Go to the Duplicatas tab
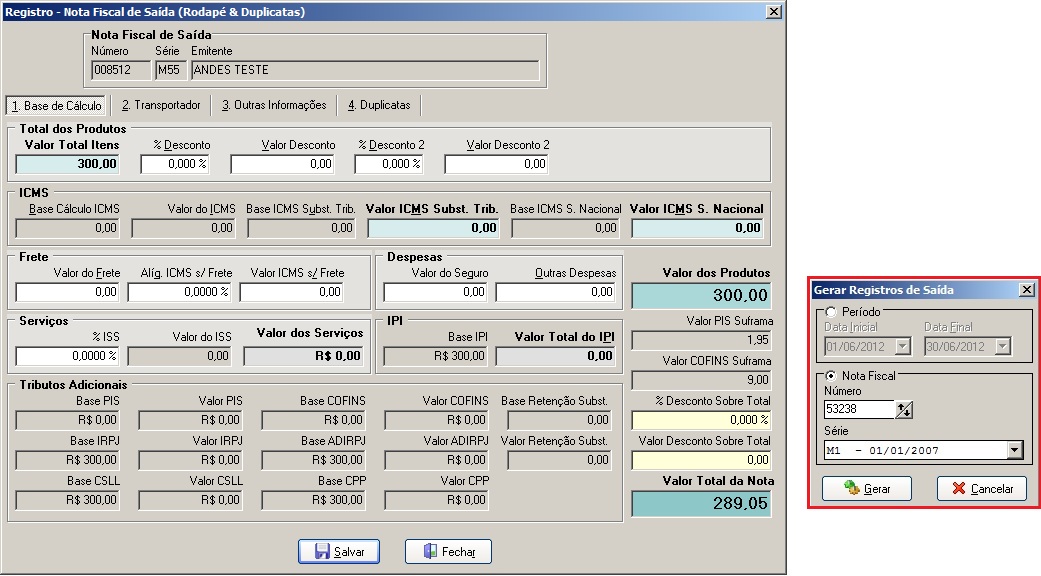The height and width of the screenshot is (576, 1041). (379, 105)
